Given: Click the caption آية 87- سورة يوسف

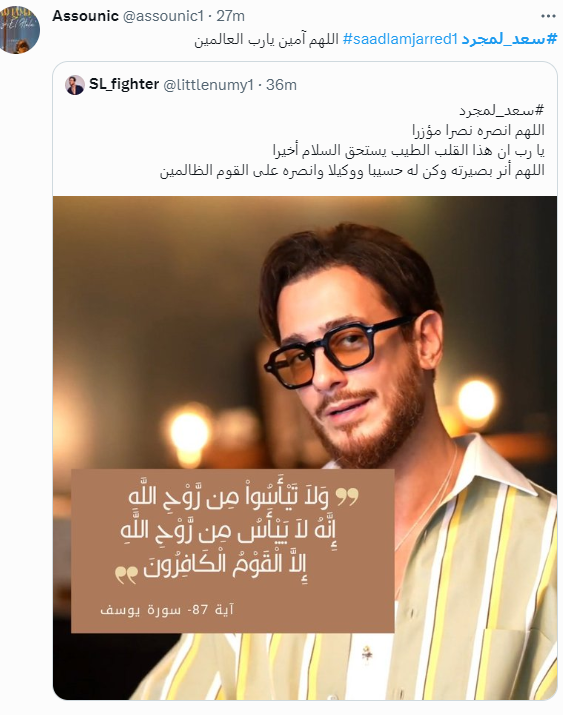Looking at the screenshot, I should (x=167, y=609).
